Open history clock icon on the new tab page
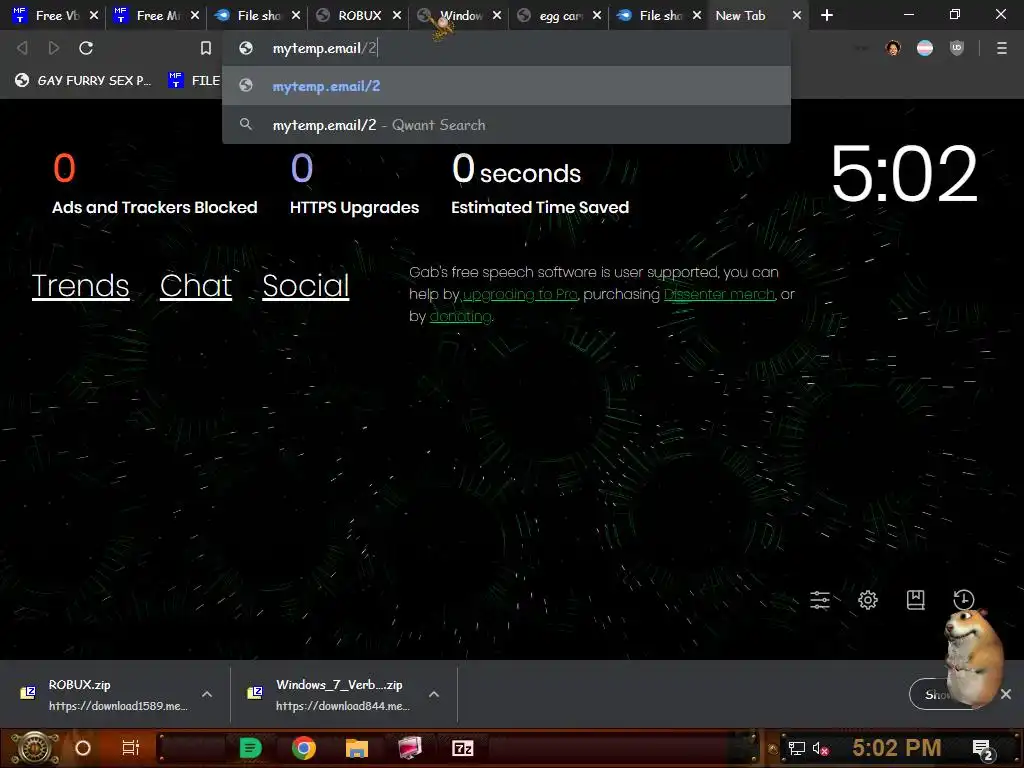The image size is (1024, 768). [963, 600]
